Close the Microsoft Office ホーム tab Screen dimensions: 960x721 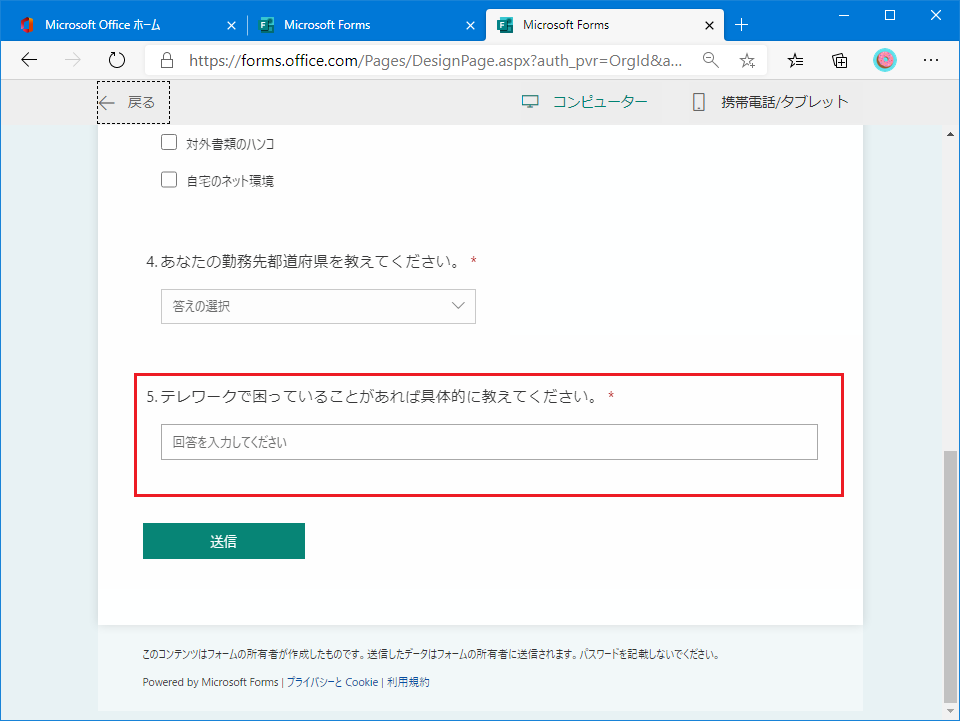tap(231, 25)
